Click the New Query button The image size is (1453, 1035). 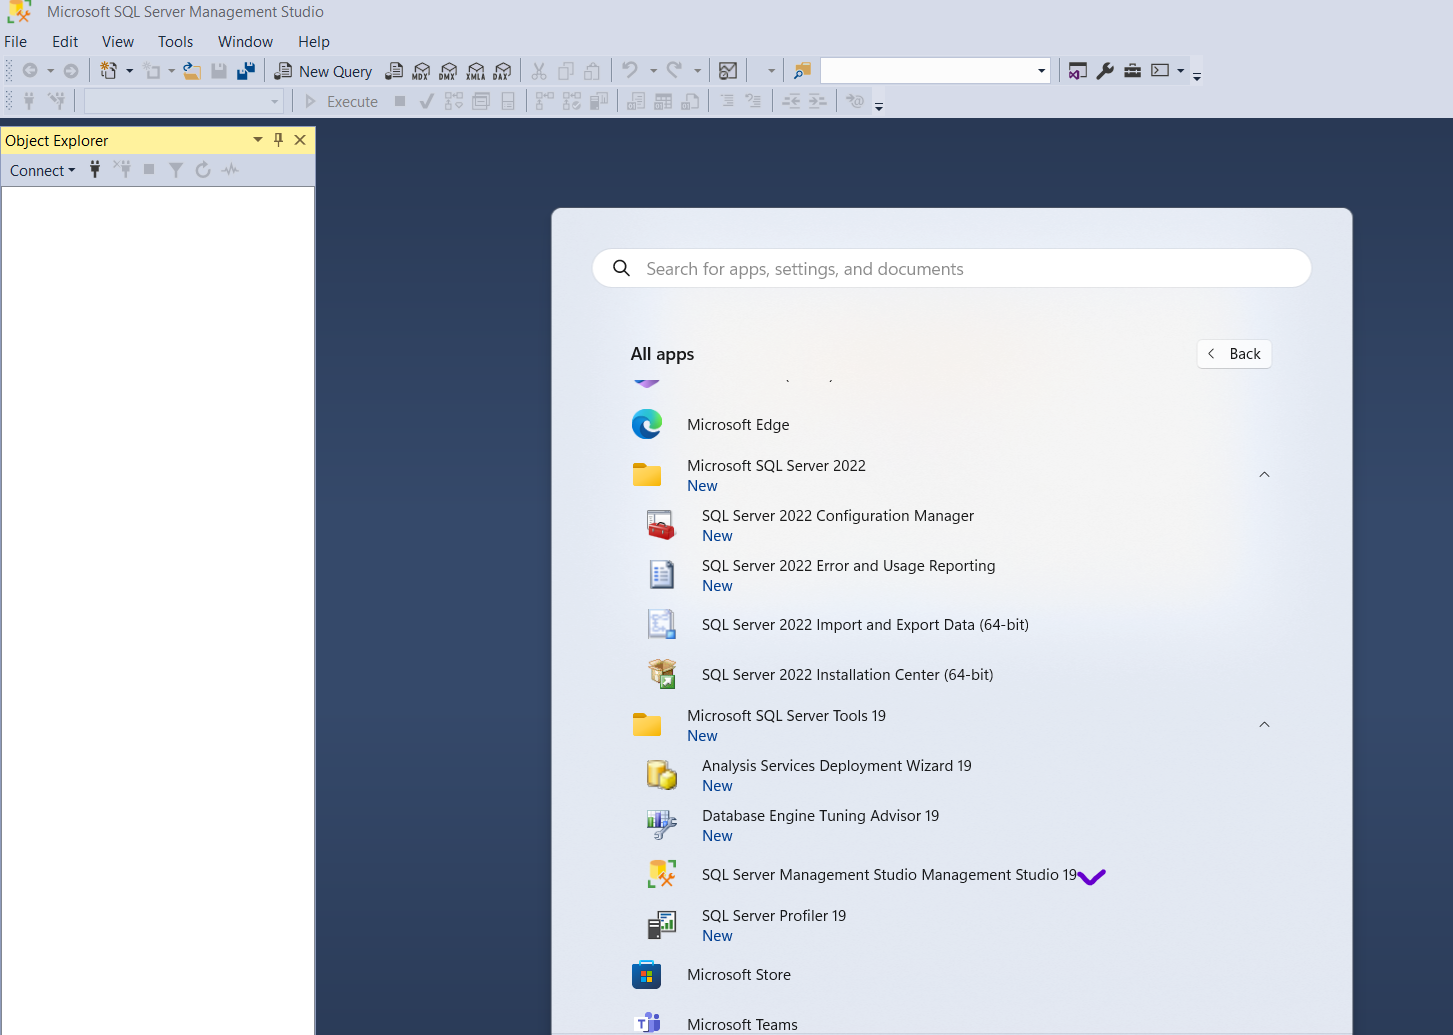tap(324, 71)
